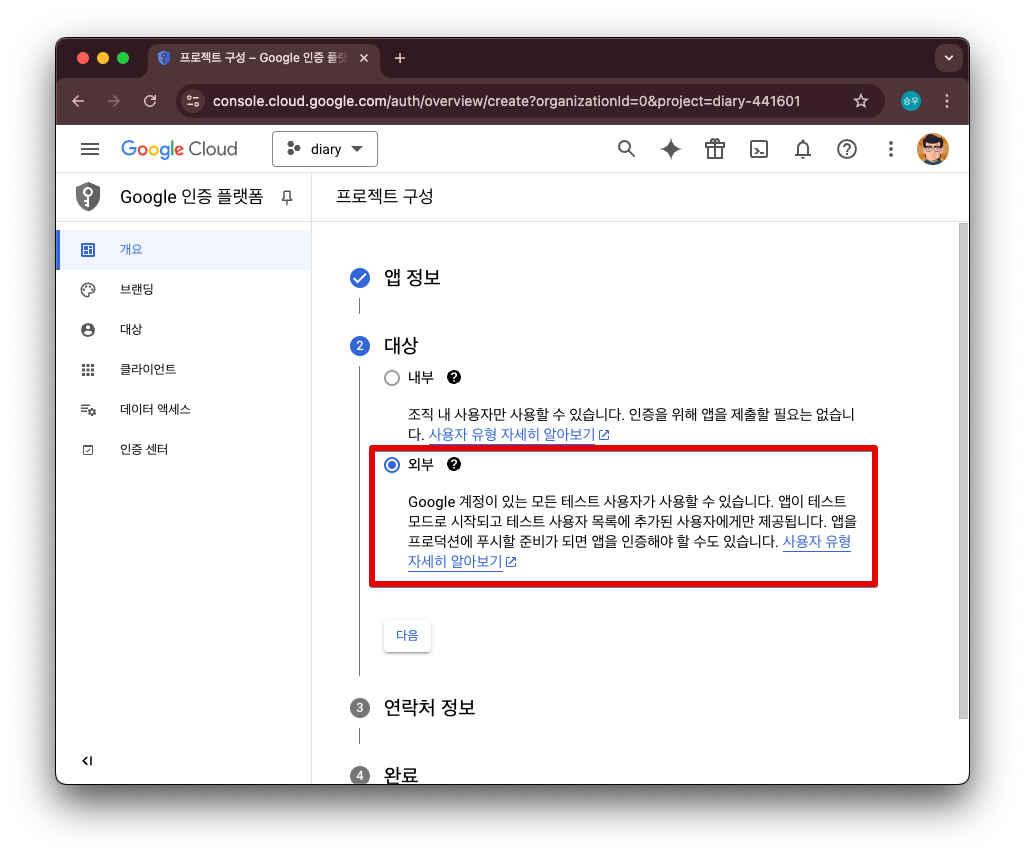Viewport: 1025px width, 858px height.
Task: Open 사용자 유형 자세히 알아보기 link under 내부
Action: coord(519,435)
